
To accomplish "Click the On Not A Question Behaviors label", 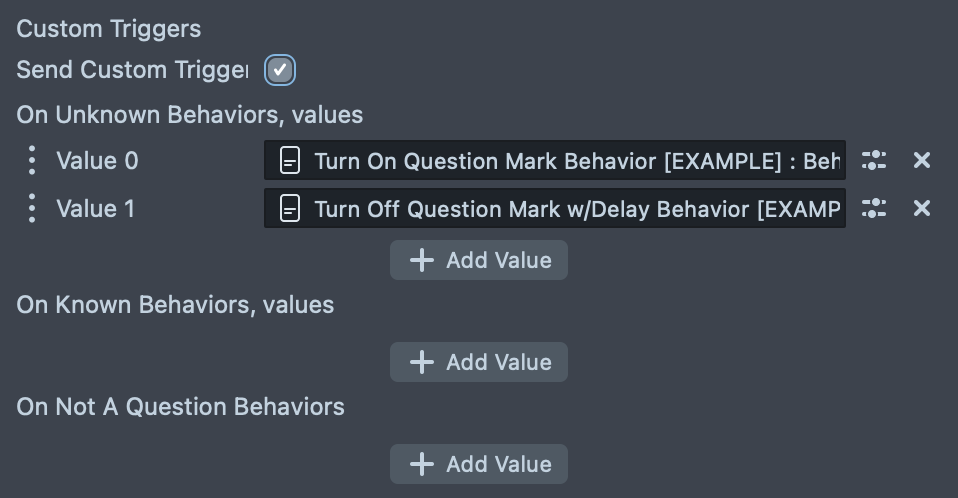I will coord(180,407).
